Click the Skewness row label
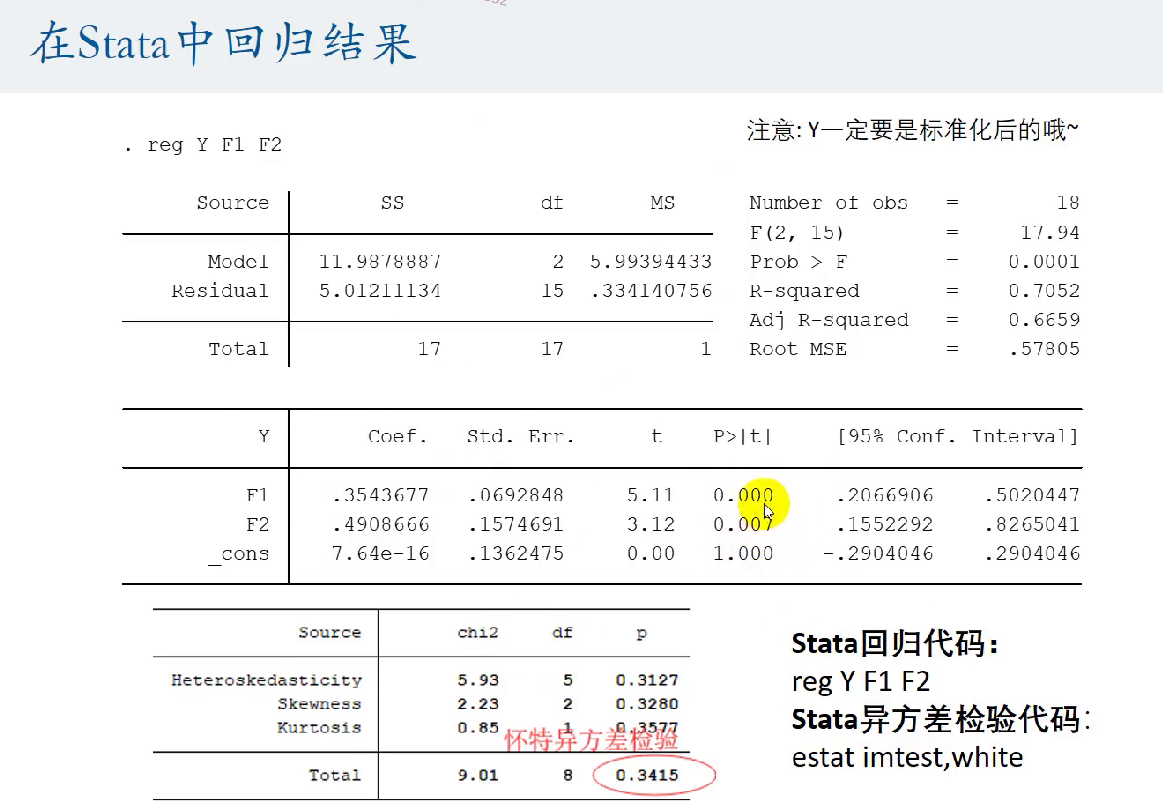This screenshot has width=1163, height=811. click(319, 704)
